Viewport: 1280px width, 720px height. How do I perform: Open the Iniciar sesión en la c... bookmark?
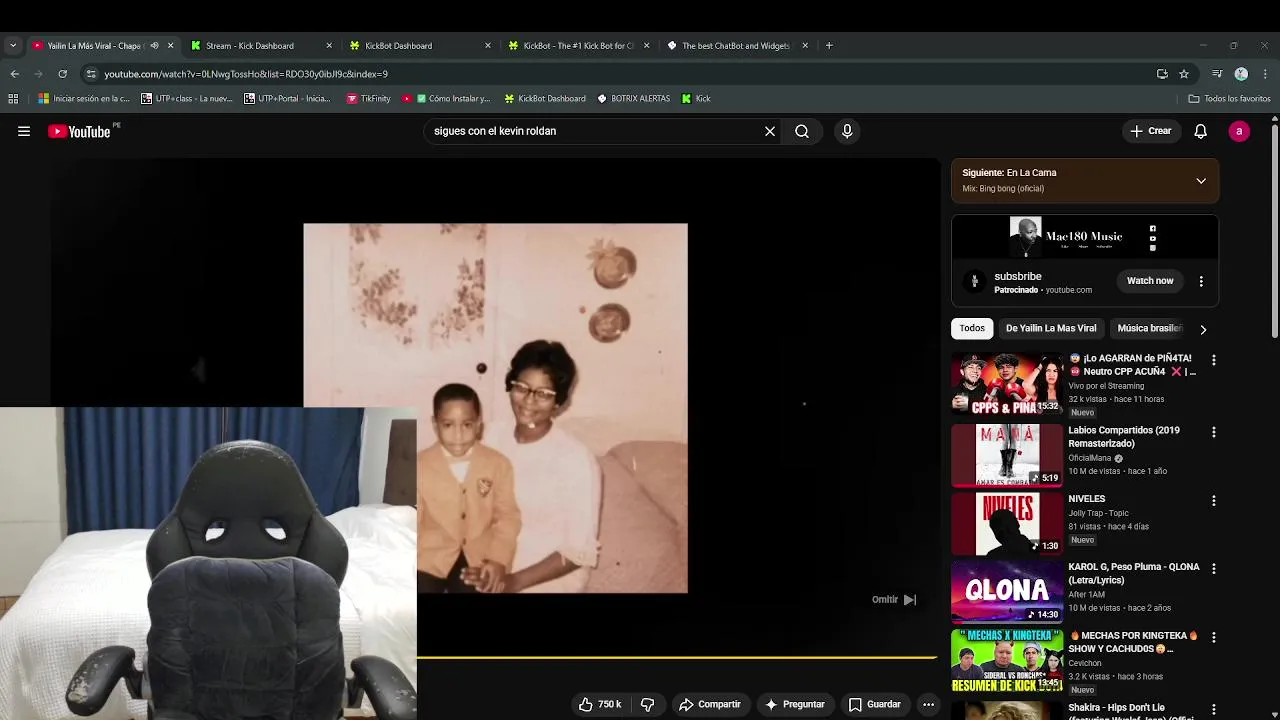pos(84,99)
